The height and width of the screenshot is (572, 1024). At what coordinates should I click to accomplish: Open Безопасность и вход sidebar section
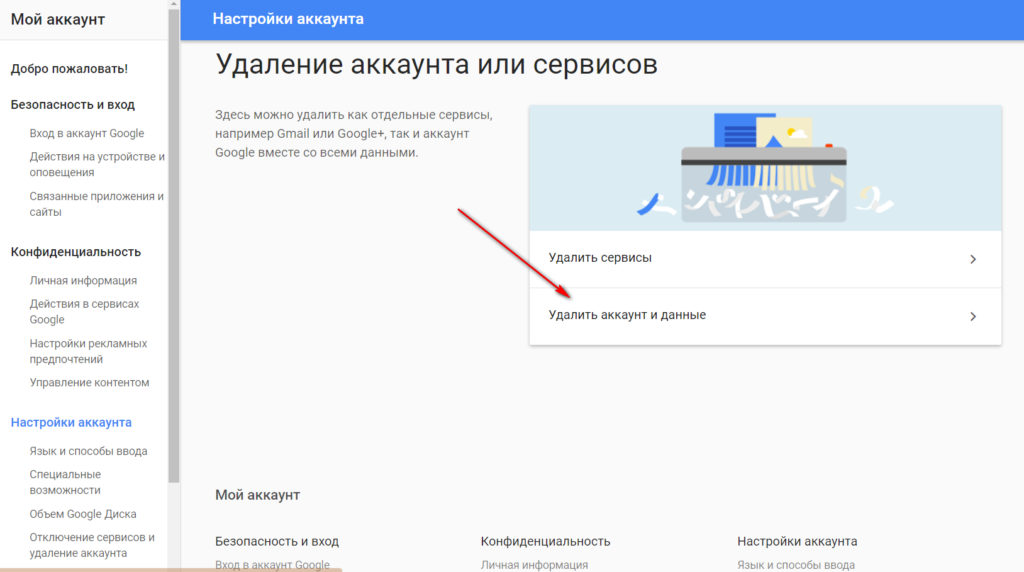pyautogui.click(x=72, y=104)
